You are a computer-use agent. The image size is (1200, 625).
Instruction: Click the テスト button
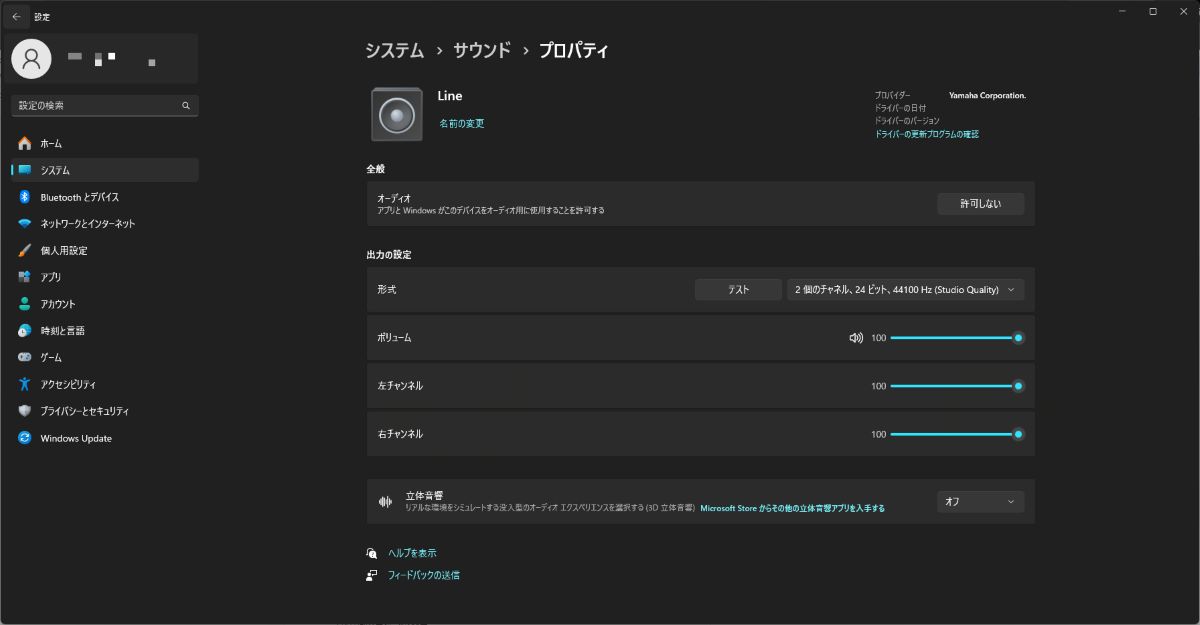[738, 290]
